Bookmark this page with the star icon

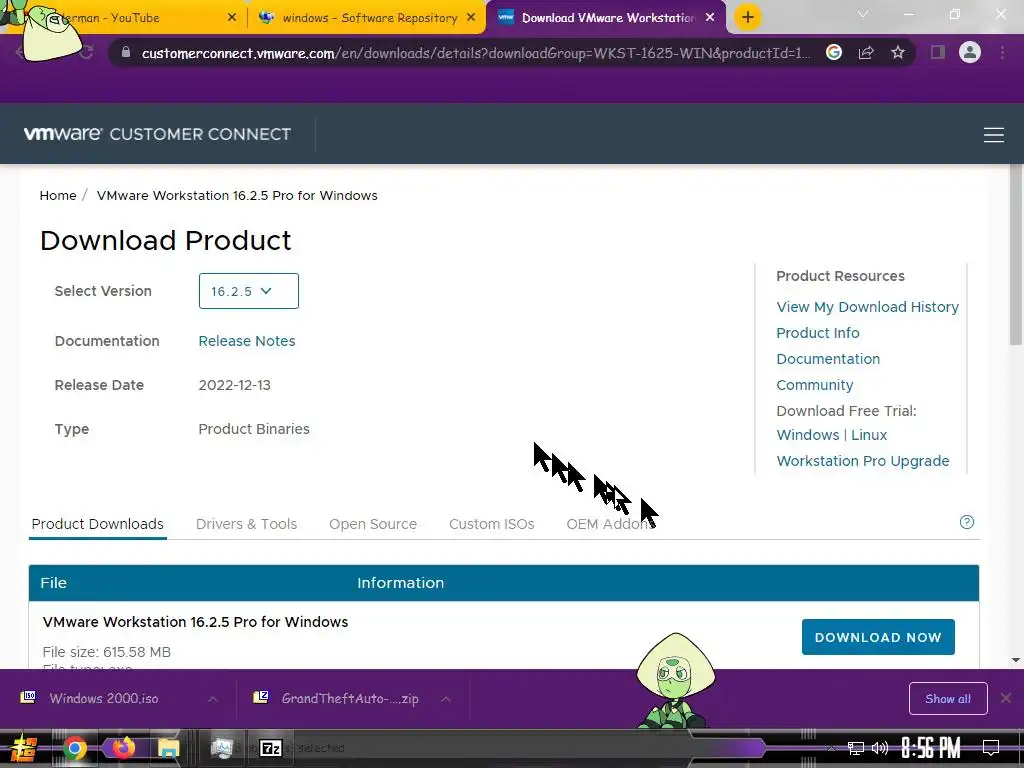pos(898,52)
